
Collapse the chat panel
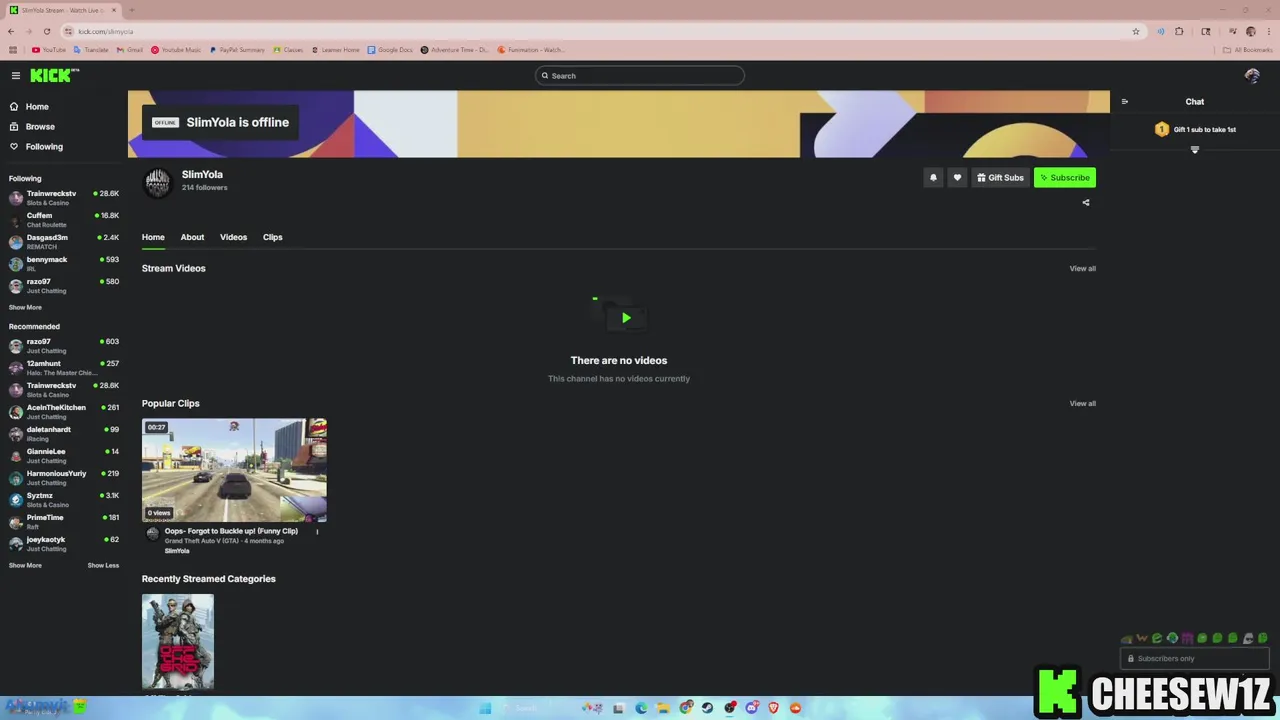[x=1125, y=102]
